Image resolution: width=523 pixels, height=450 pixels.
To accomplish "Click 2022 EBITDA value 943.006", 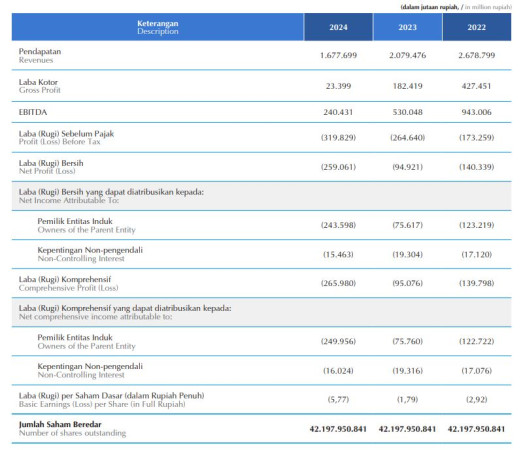I will click(x=476, y=112).
